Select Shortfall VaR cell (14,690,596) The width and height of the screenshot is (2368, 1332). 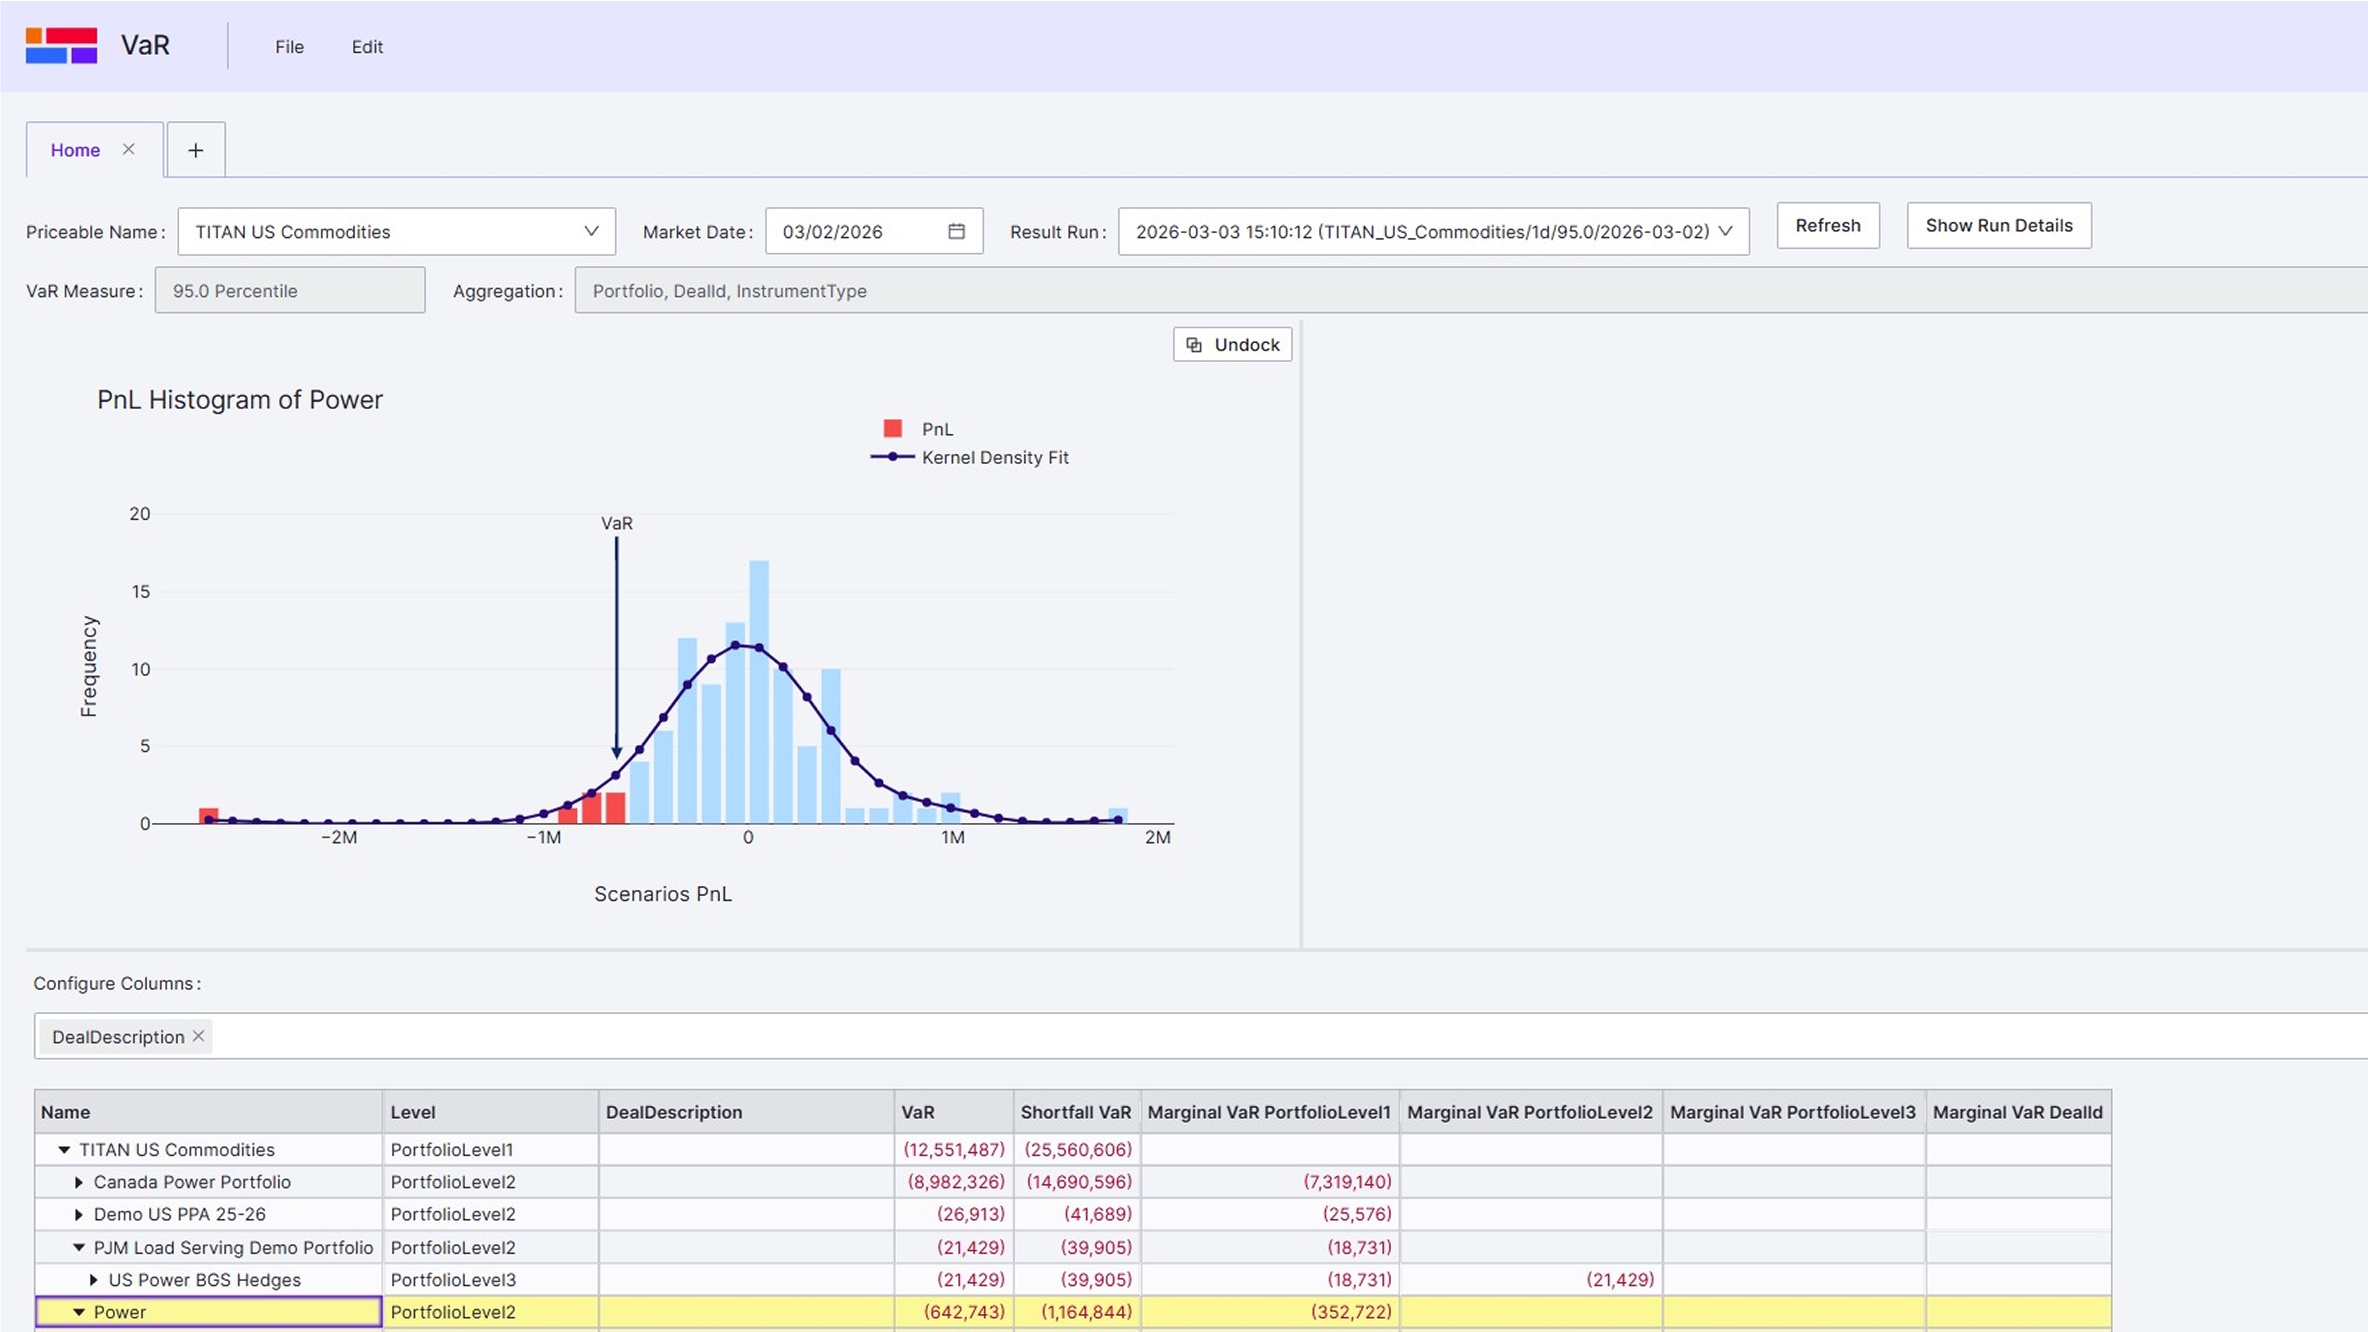[1076, 1182]
